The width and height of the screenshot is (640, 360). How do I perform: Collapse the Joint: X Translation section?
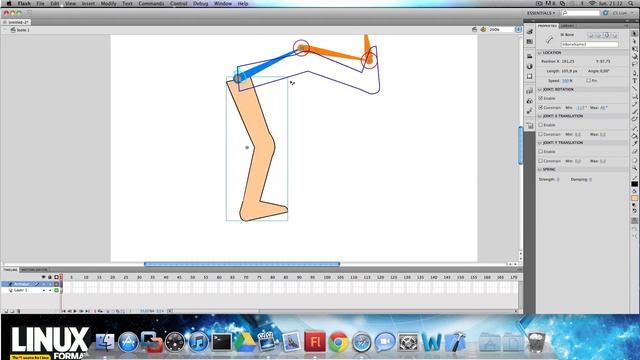pos(540,116)
